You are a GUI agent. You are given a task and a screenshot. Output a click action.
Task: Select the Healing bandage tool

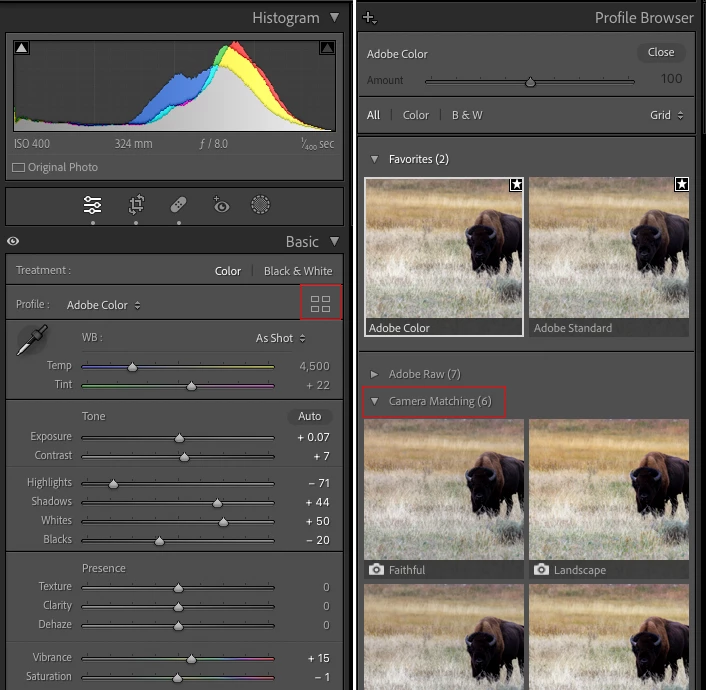[179, 205]
